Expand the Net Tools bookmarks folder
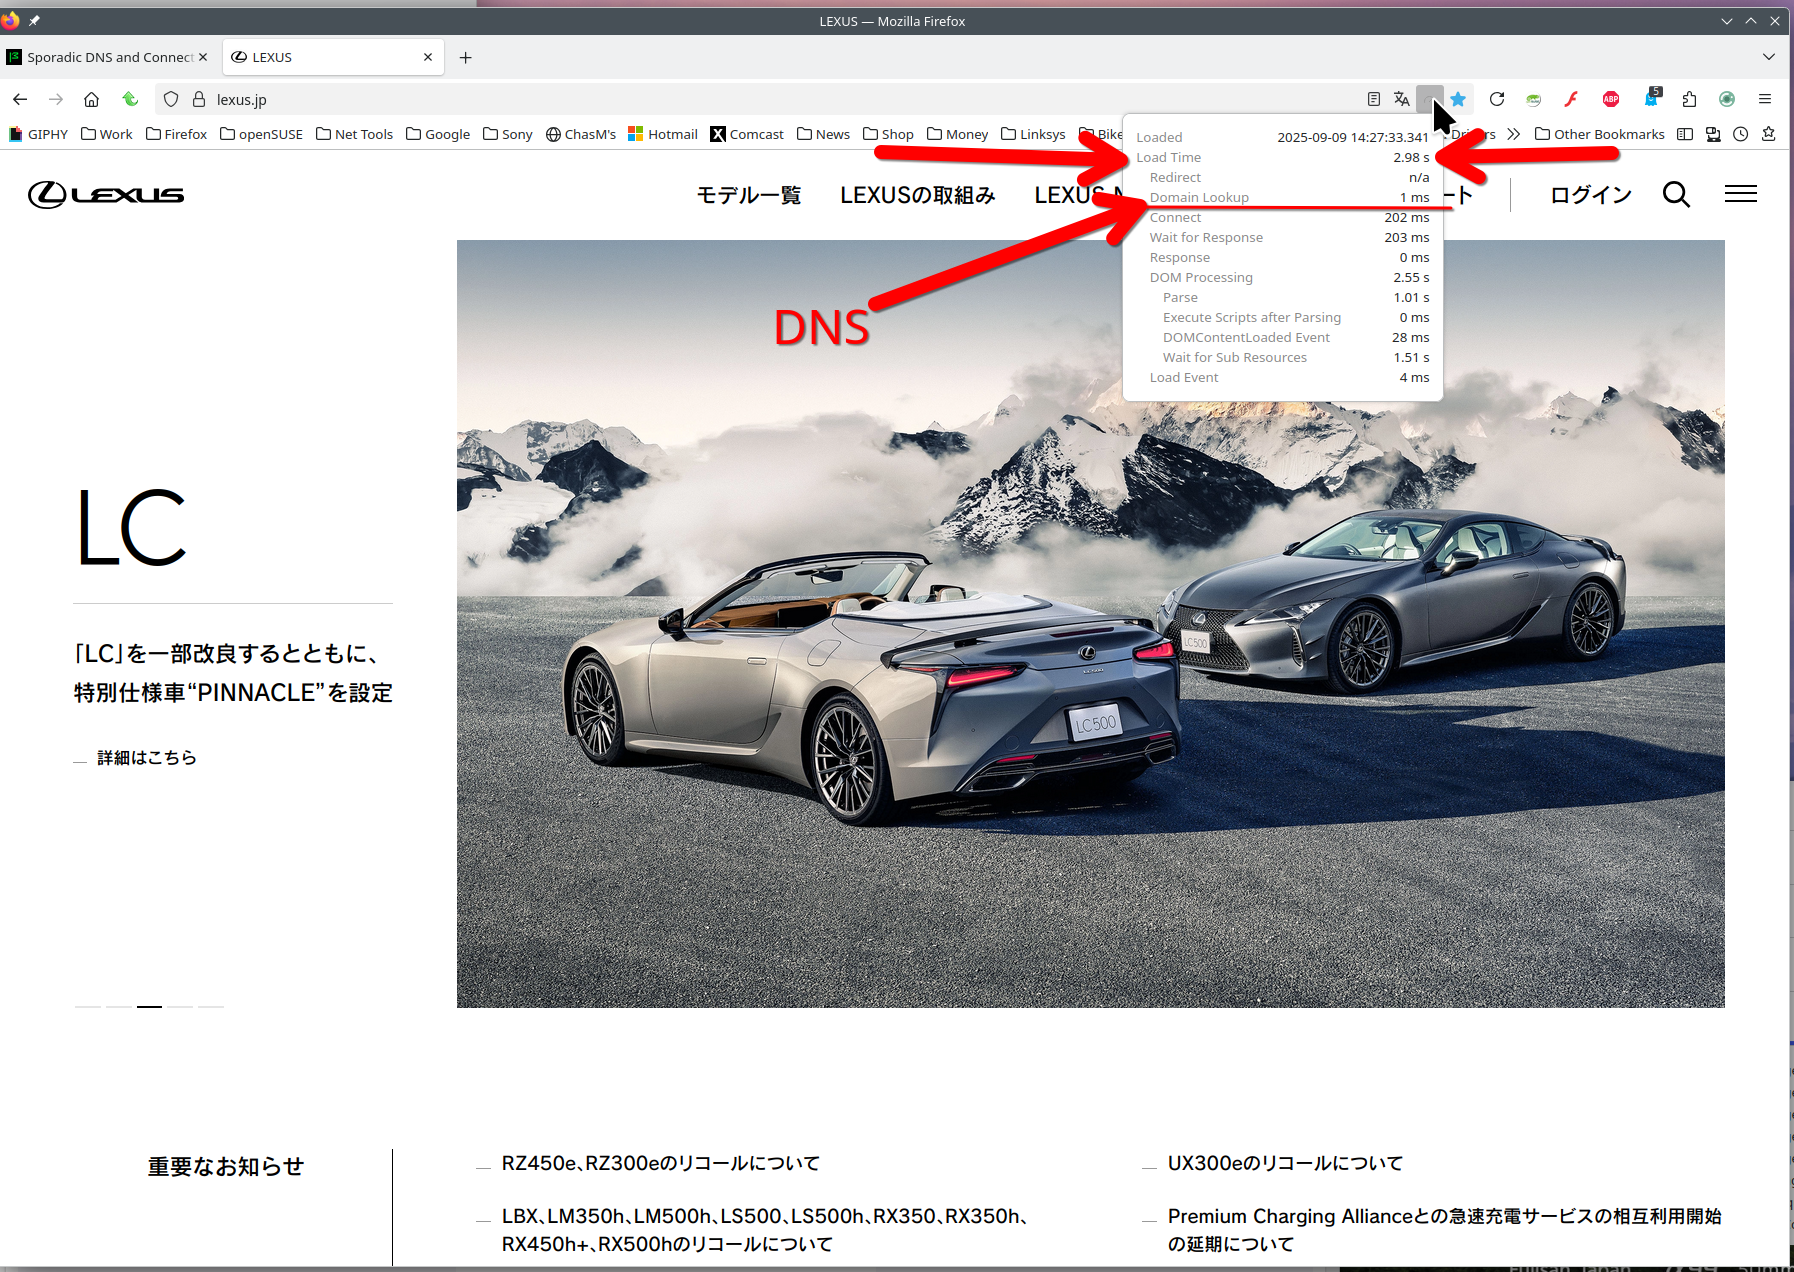 [x=354, y=134]
